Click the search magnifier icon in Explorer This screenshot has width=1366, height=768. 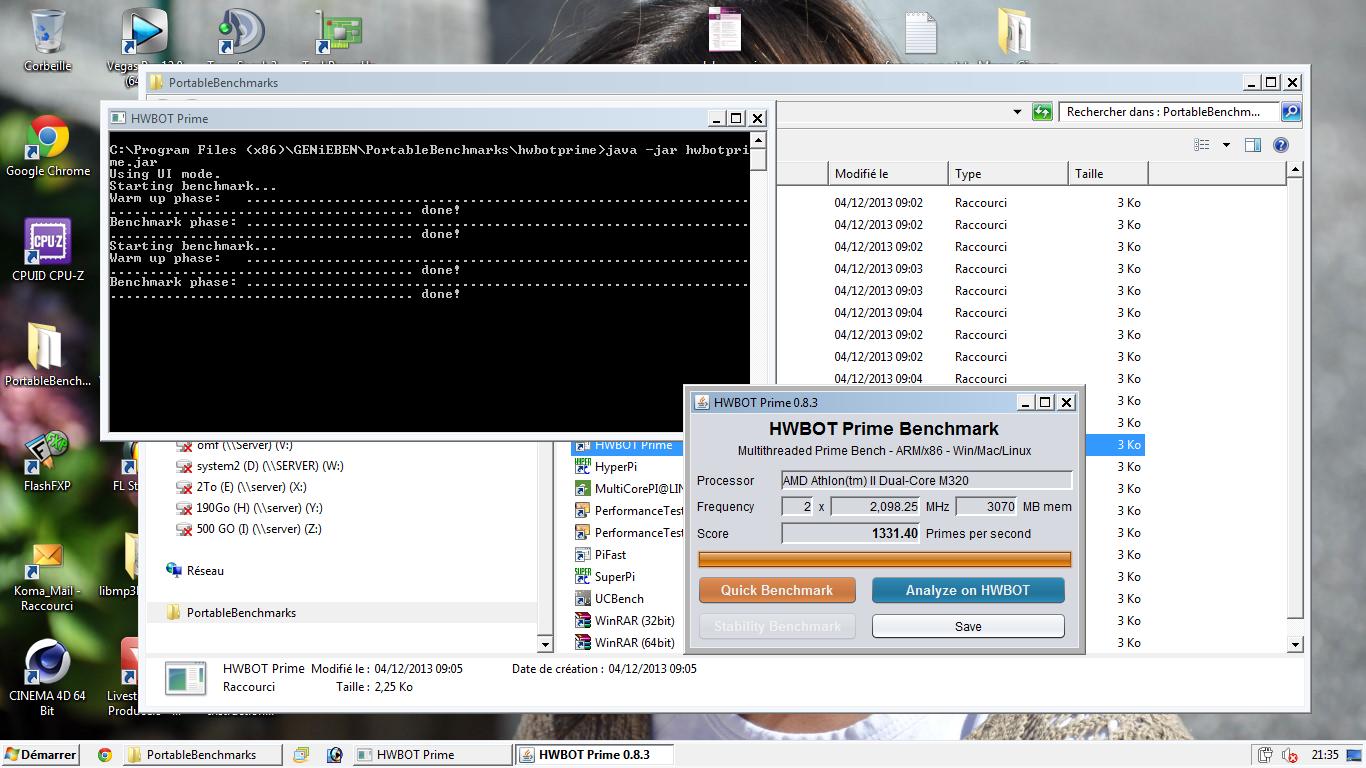(1291, 112)
